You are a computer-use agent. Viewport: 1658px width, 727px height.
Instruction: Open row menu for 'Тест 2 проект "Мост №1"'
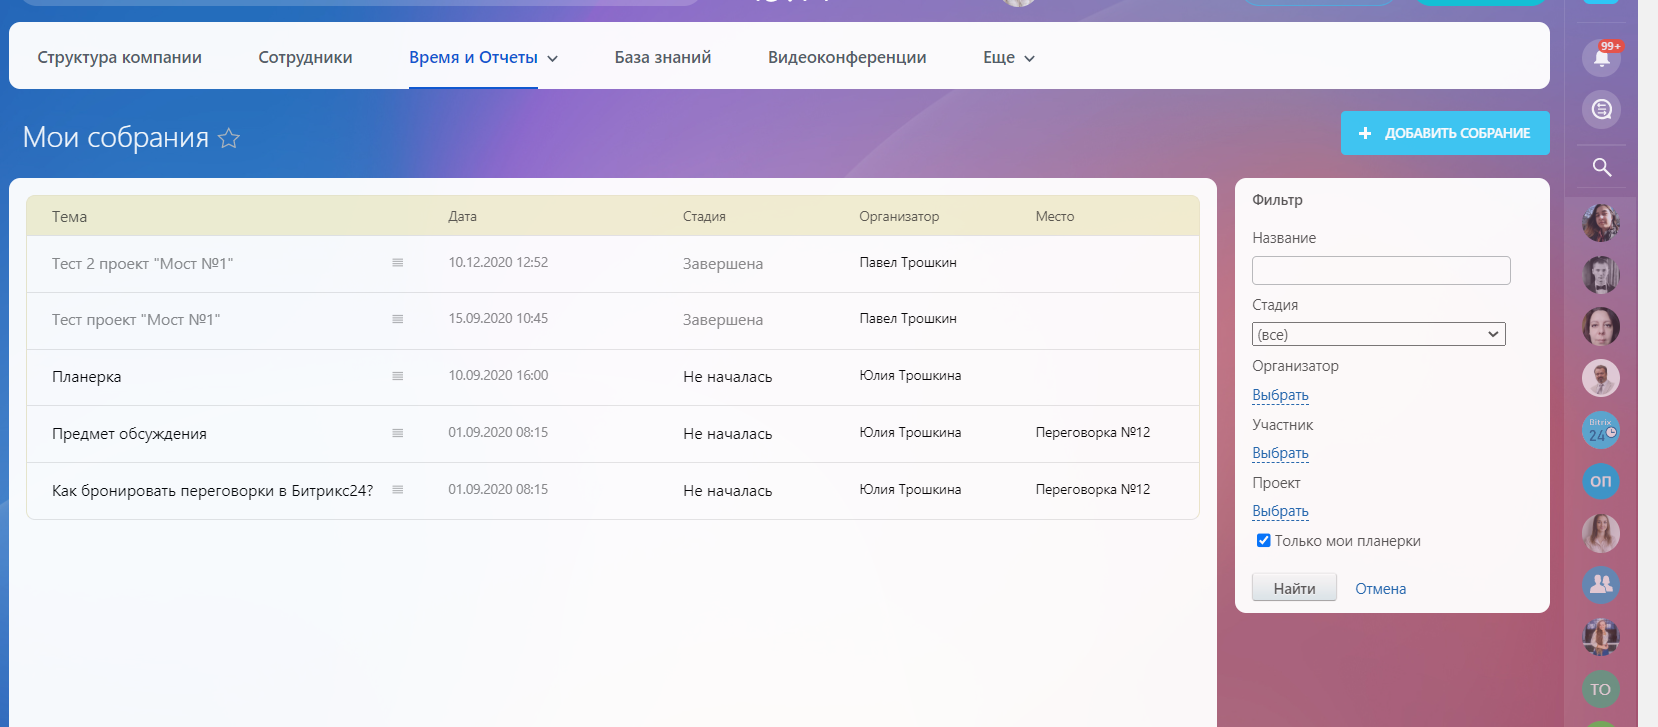tap(397, 263)
